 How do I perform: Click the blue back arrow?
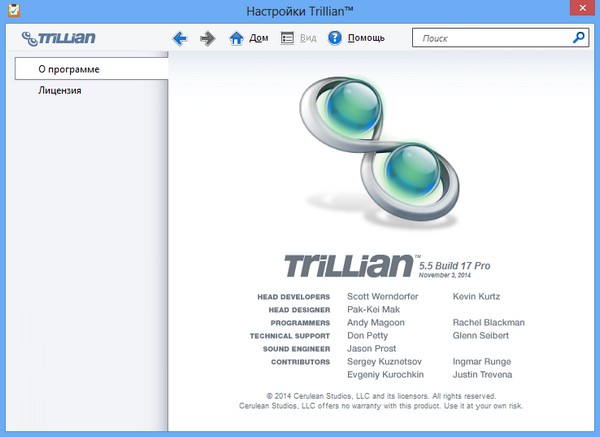coord(180,39)
